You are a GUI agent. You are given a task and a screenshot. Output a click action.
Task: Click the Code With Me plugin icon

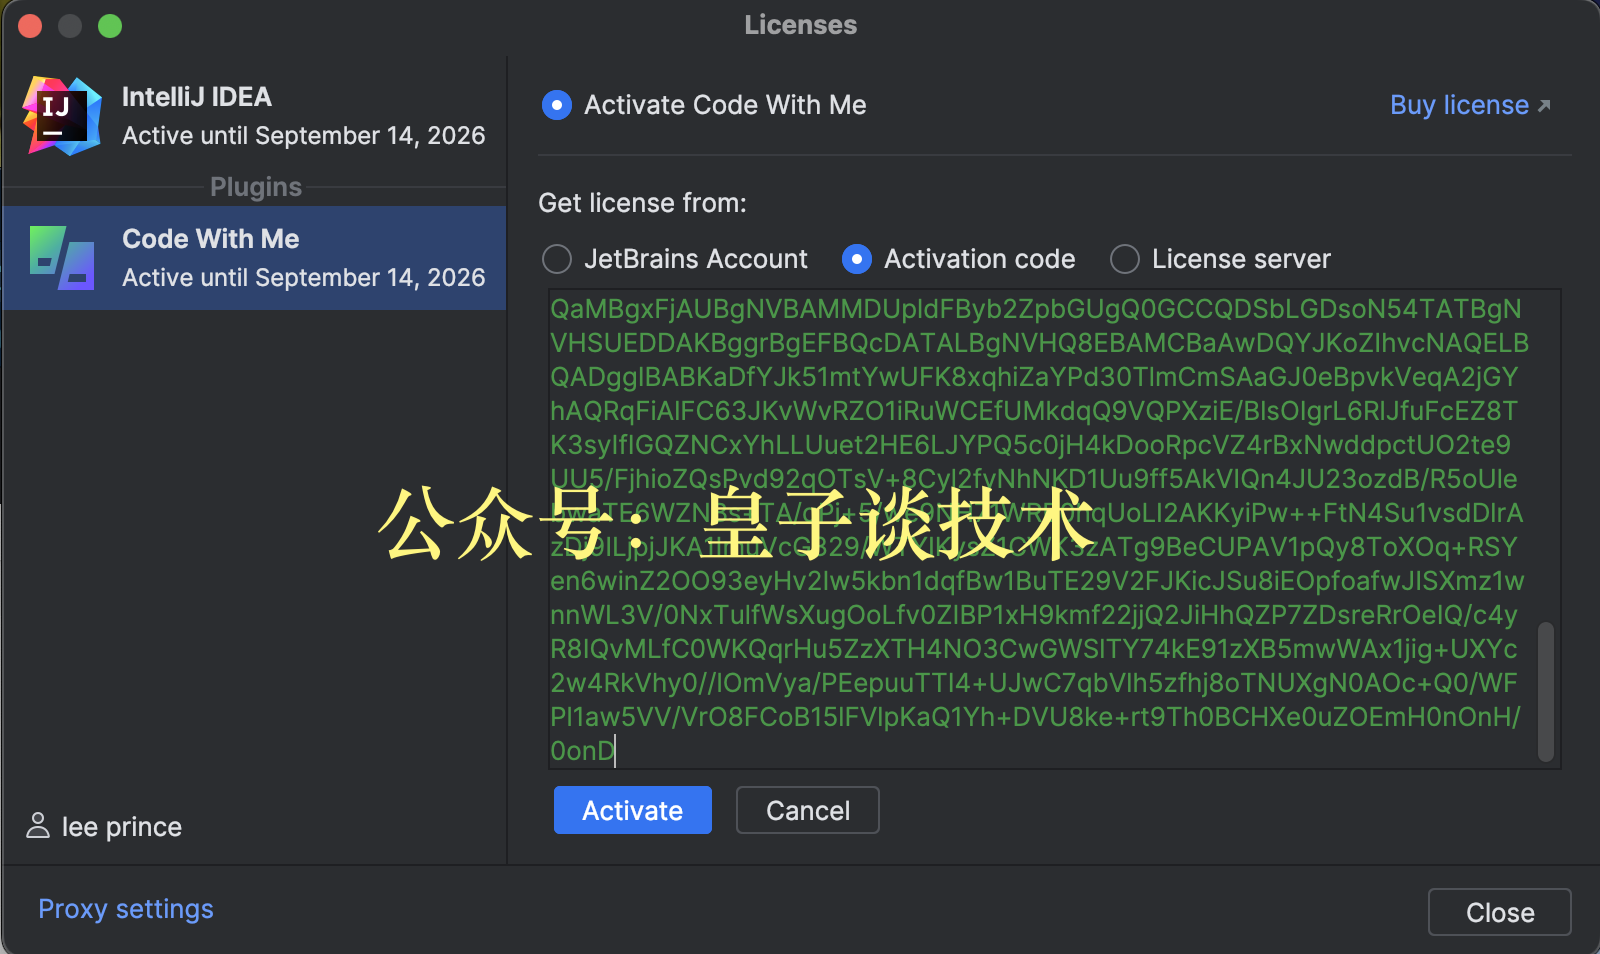(62, 258)
